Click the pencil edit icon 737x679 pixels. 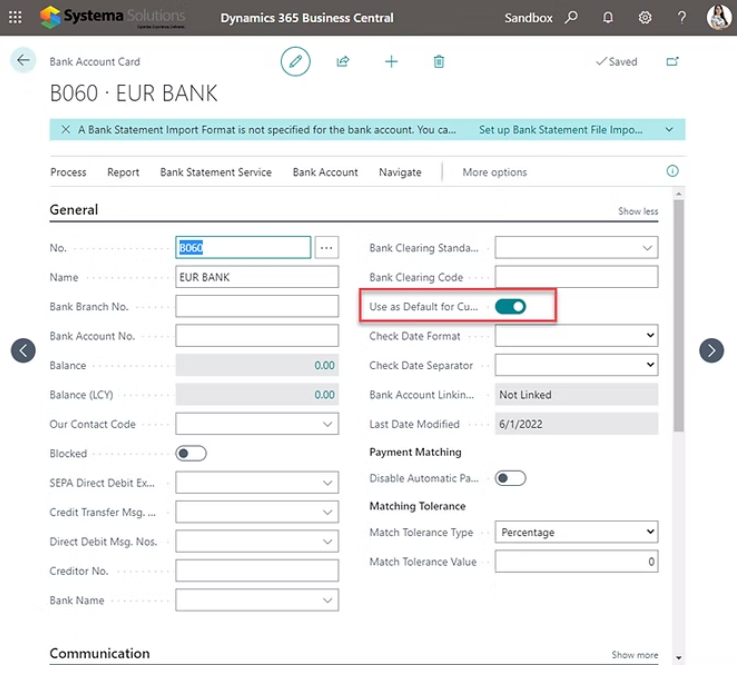point(295,62)
